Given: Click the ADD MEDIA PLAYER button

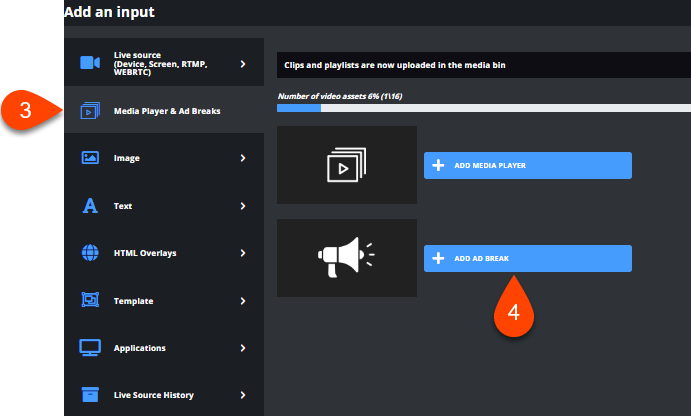Looking at the screenshot, I should point(528,166).
